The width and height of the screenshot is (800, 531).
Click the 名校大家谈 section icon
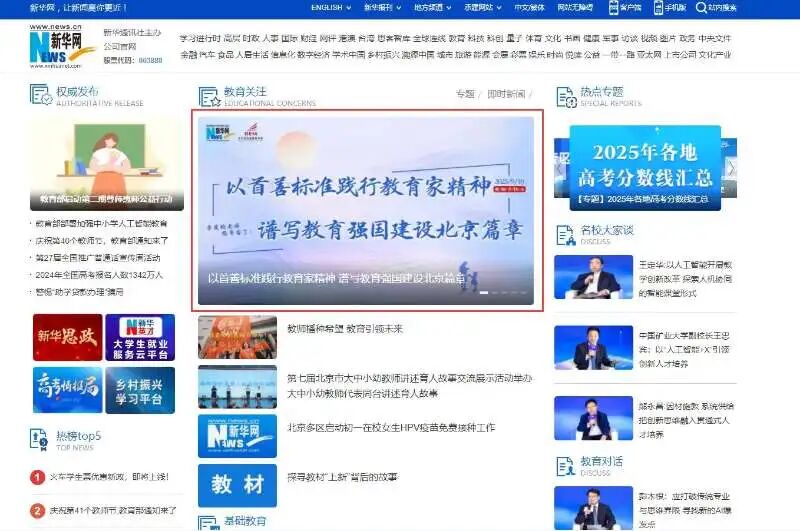566,235
